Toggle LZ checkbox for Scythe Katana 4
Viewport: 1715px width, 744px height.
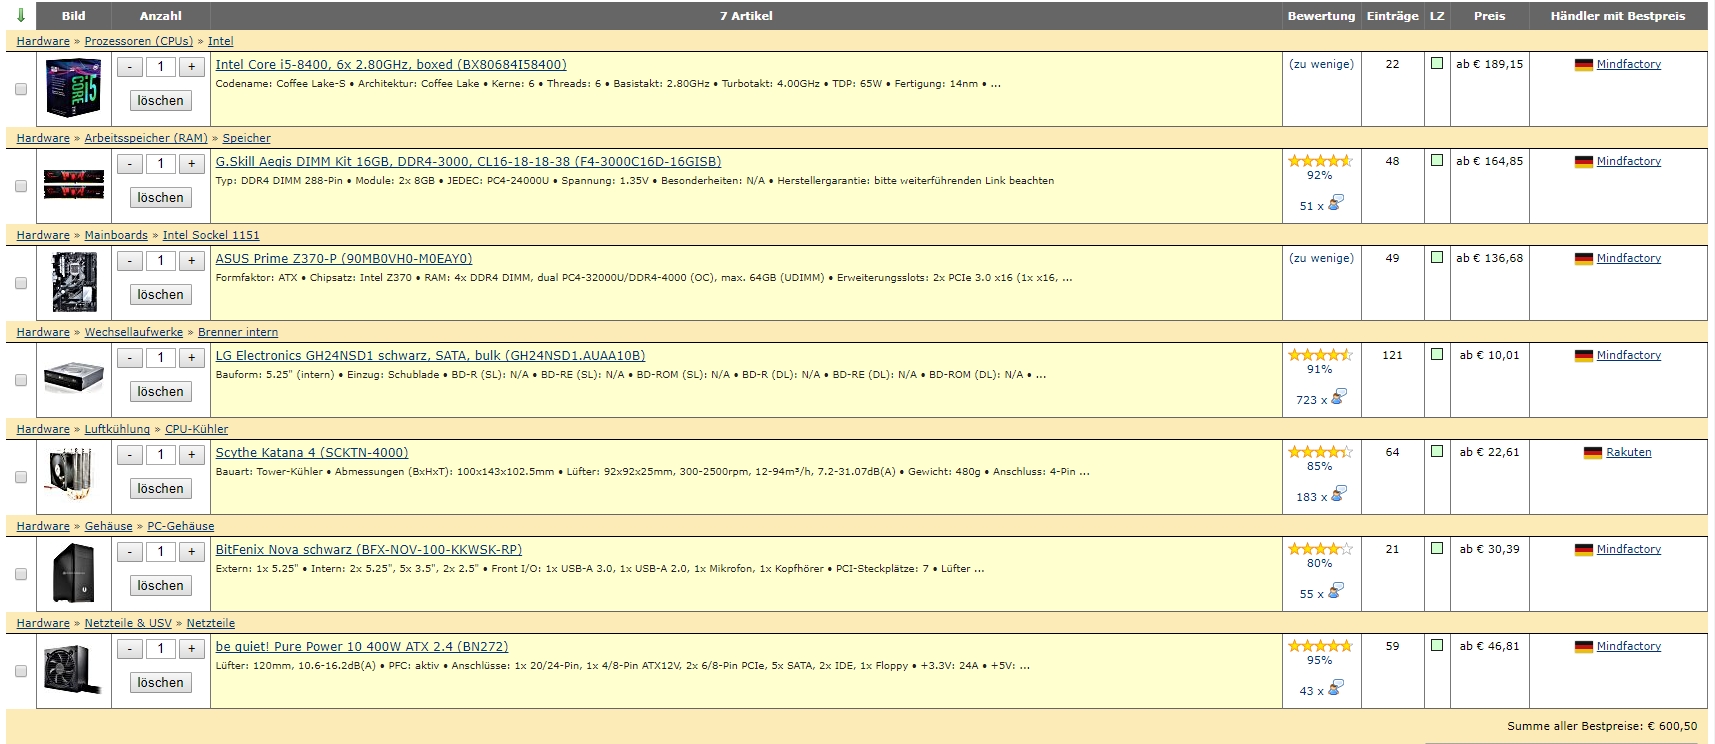tap(1437, 451)
